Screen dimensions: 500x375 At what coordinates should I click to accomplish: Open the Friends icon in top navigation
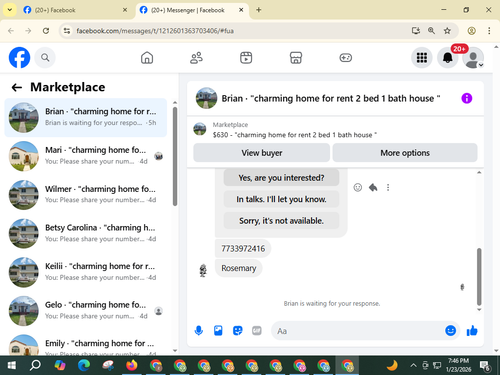tap(196, 58)
